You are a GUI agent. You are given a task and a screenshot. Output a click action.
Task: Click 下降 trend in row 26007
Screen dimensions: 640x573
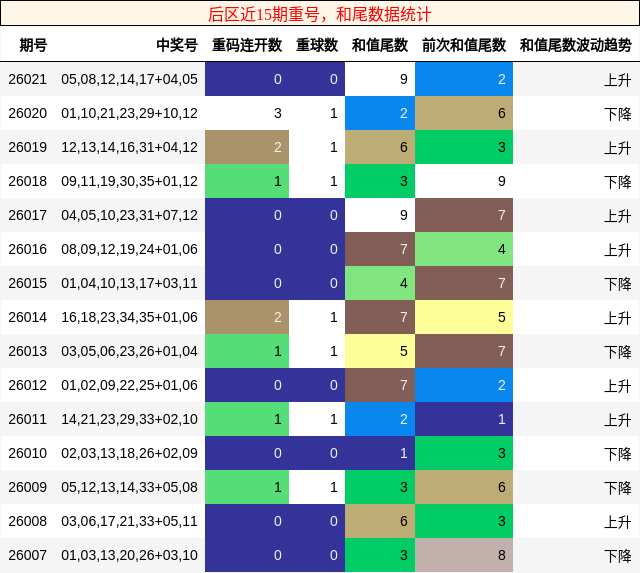tap(618, 555)
